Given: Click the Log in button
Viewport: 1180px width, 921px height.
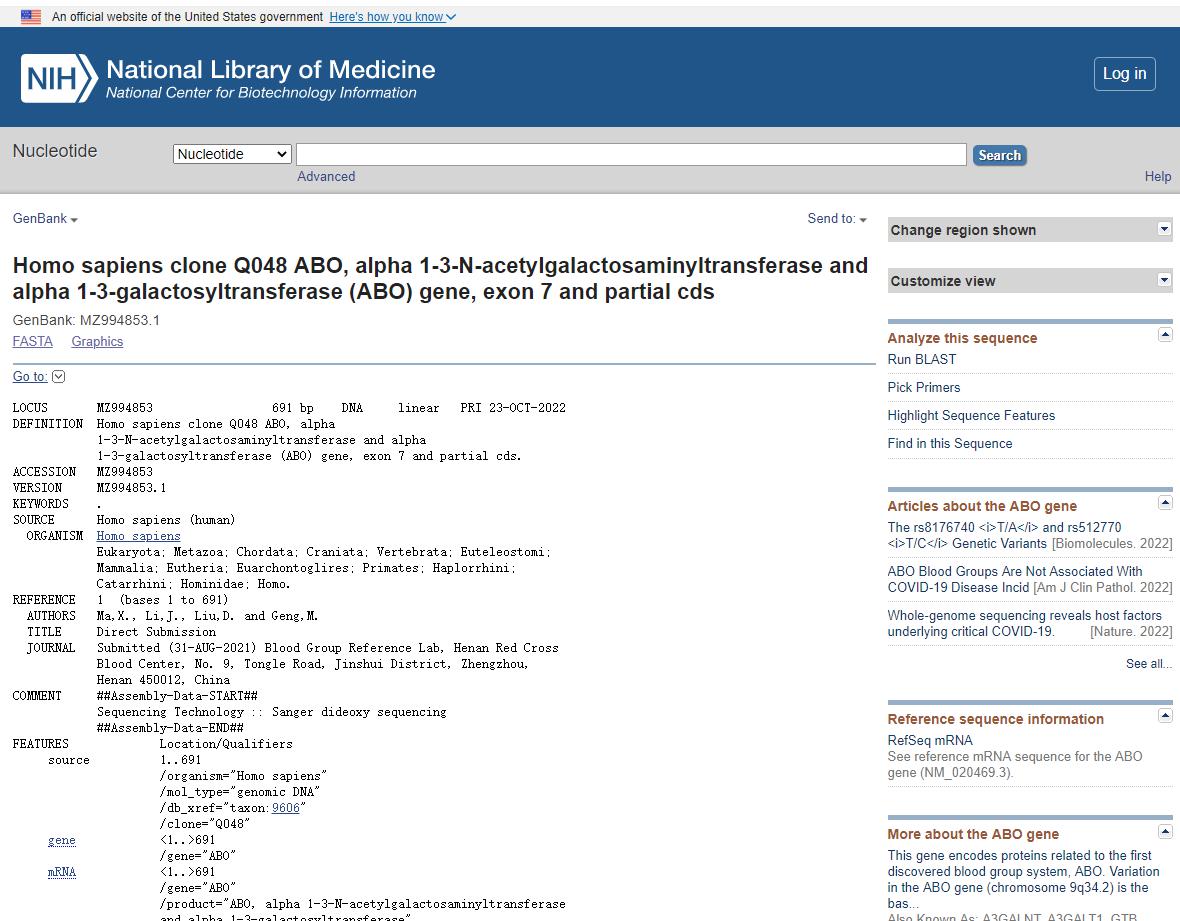Looking at the screenshot, I should pyautogui.click(x=1124, y=74).
